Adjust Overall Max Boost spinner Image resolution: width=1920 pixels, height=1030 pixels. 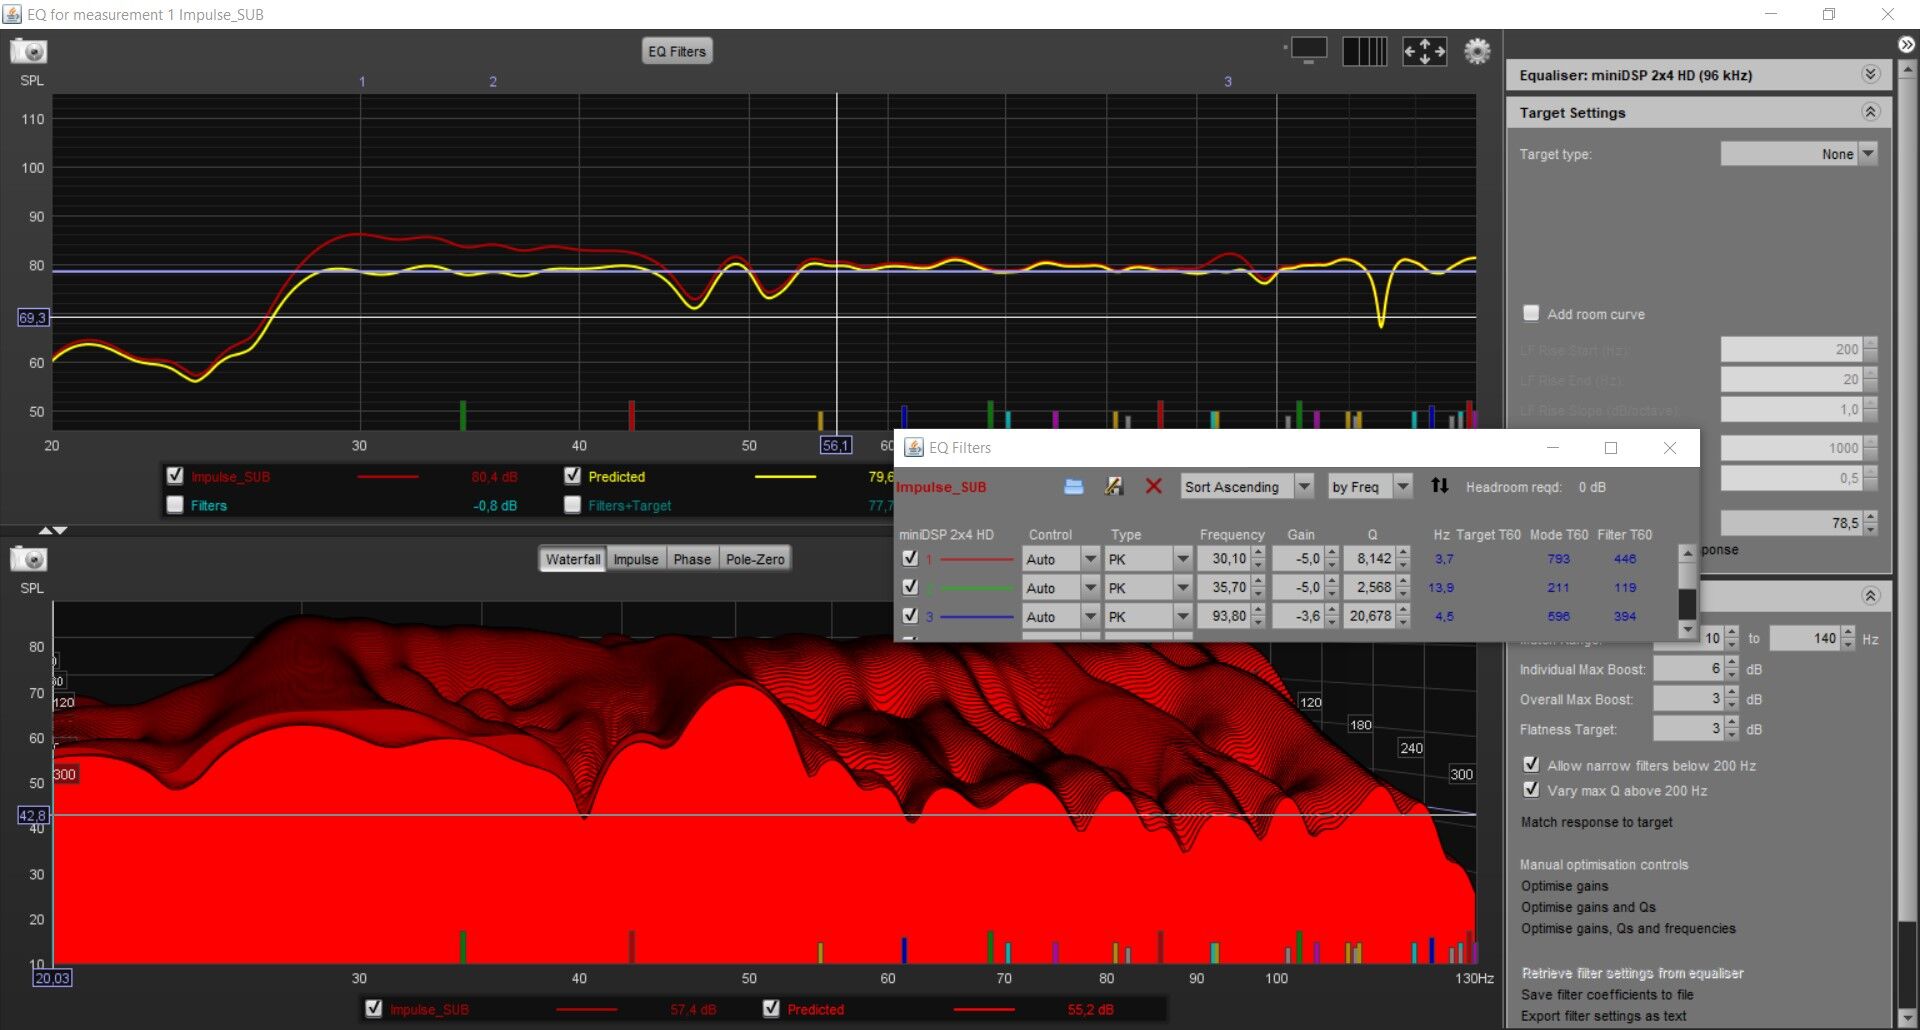(1731, 699)
